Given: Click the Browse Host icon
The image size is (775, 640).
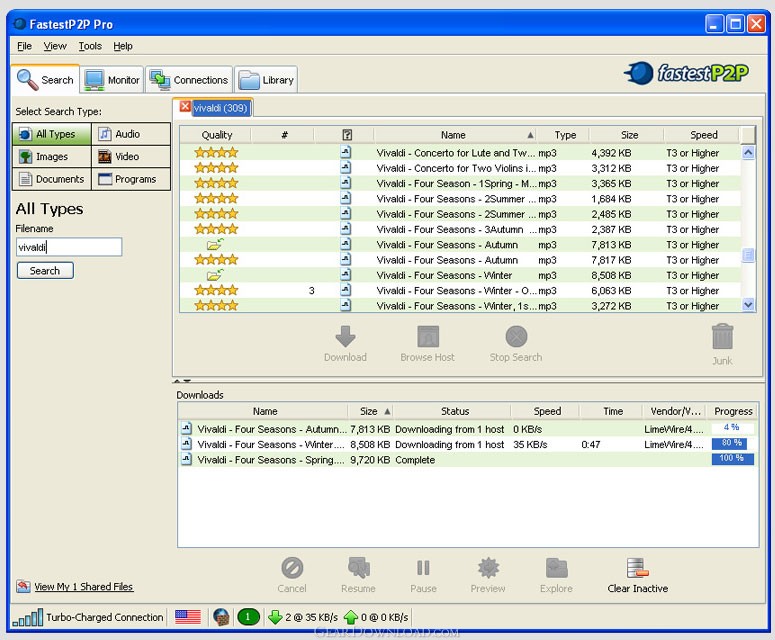Looking at the screenshot, I should (428, 337).
